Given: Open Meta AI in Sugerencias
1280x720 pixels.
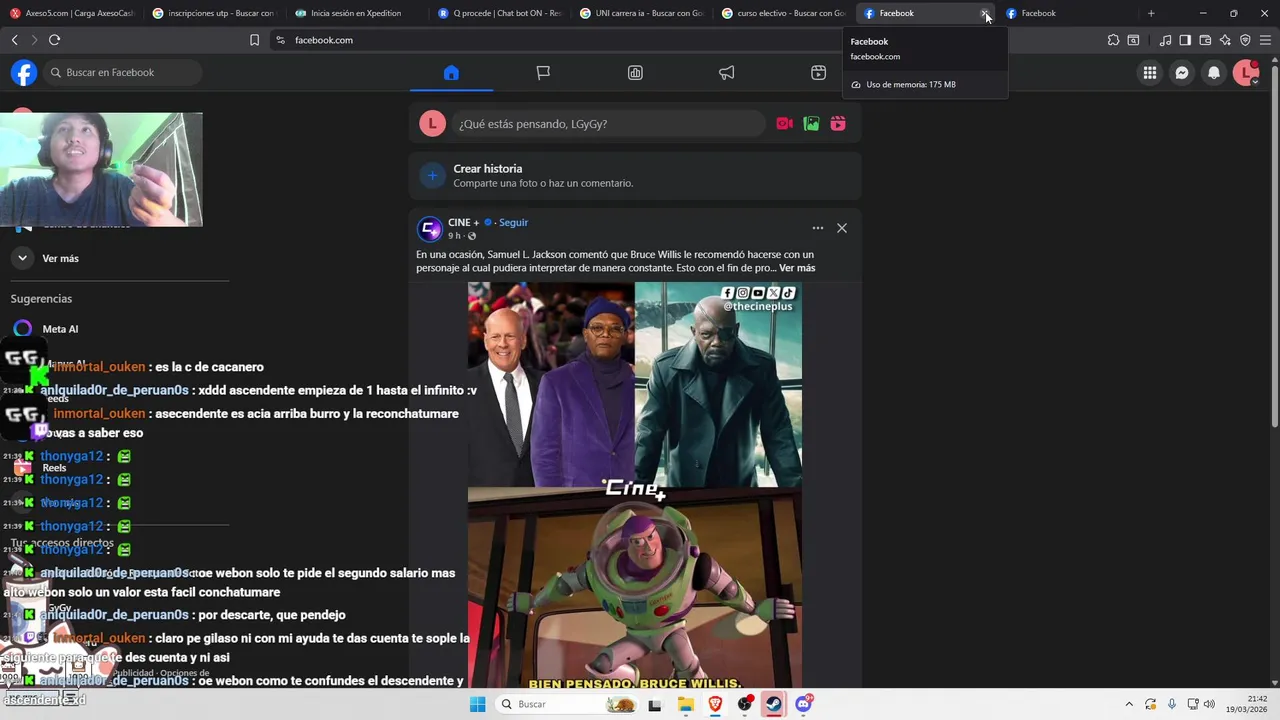Looking at the screenshot, I should pos(60,329).
